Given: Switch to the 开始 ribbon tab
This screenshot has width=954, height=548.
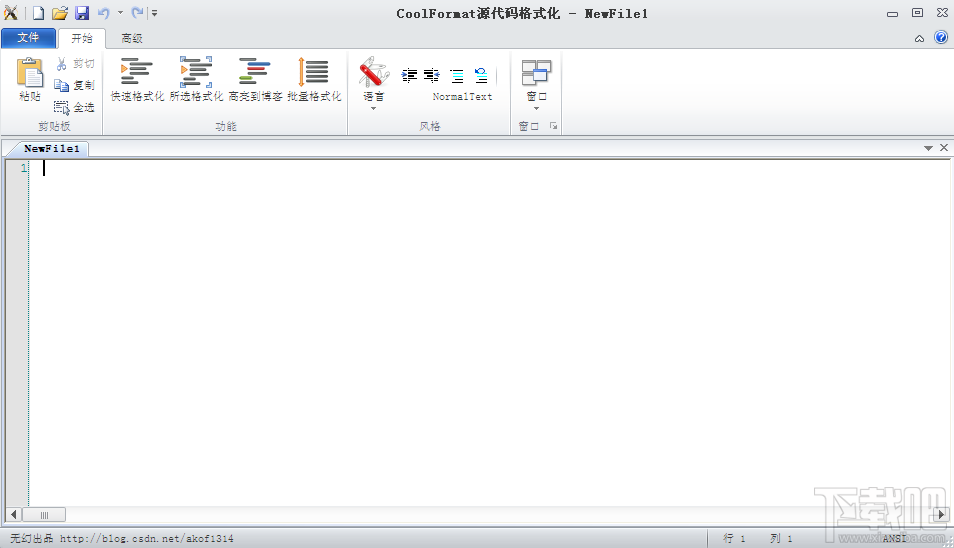Looking at the screenshot, I should (x=82, y=38).
